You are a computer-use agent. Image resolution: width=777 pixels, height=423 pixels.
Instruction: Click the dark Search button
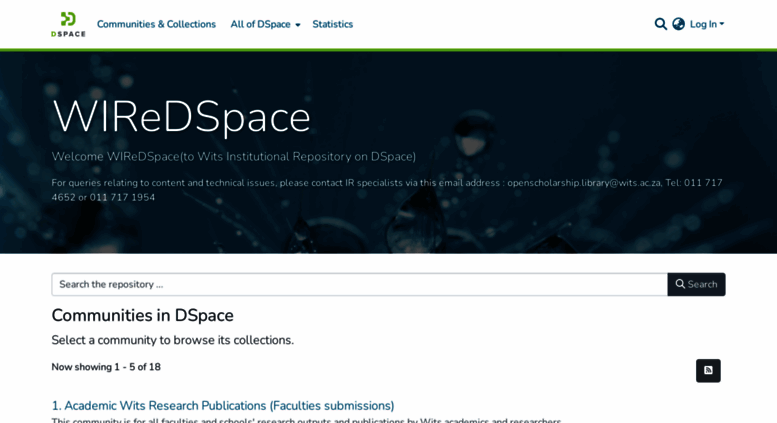click(696, 284)
